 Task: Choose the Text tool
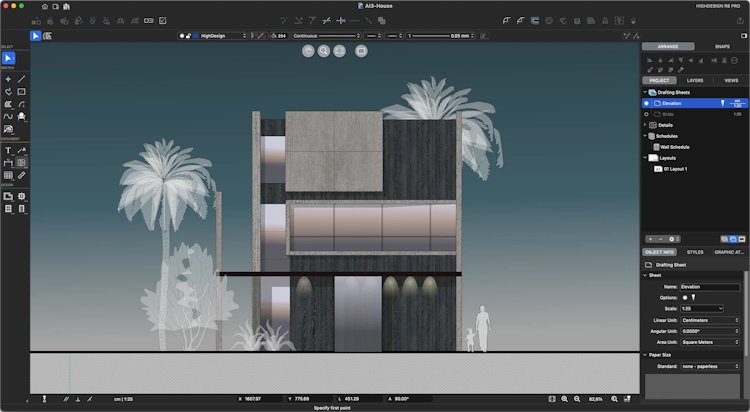[8, 150]
